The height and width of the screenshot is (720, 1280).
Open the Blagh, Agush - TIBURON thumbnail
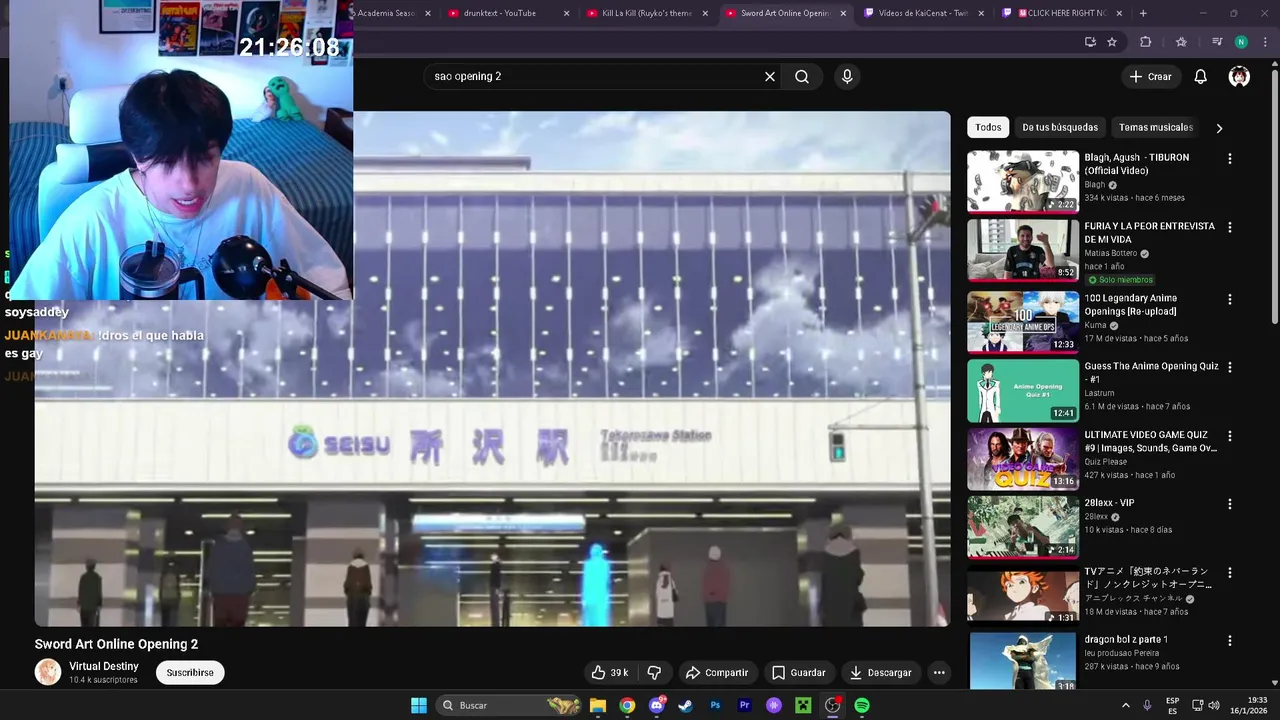pyautogui.click(x=1023, y=182)
